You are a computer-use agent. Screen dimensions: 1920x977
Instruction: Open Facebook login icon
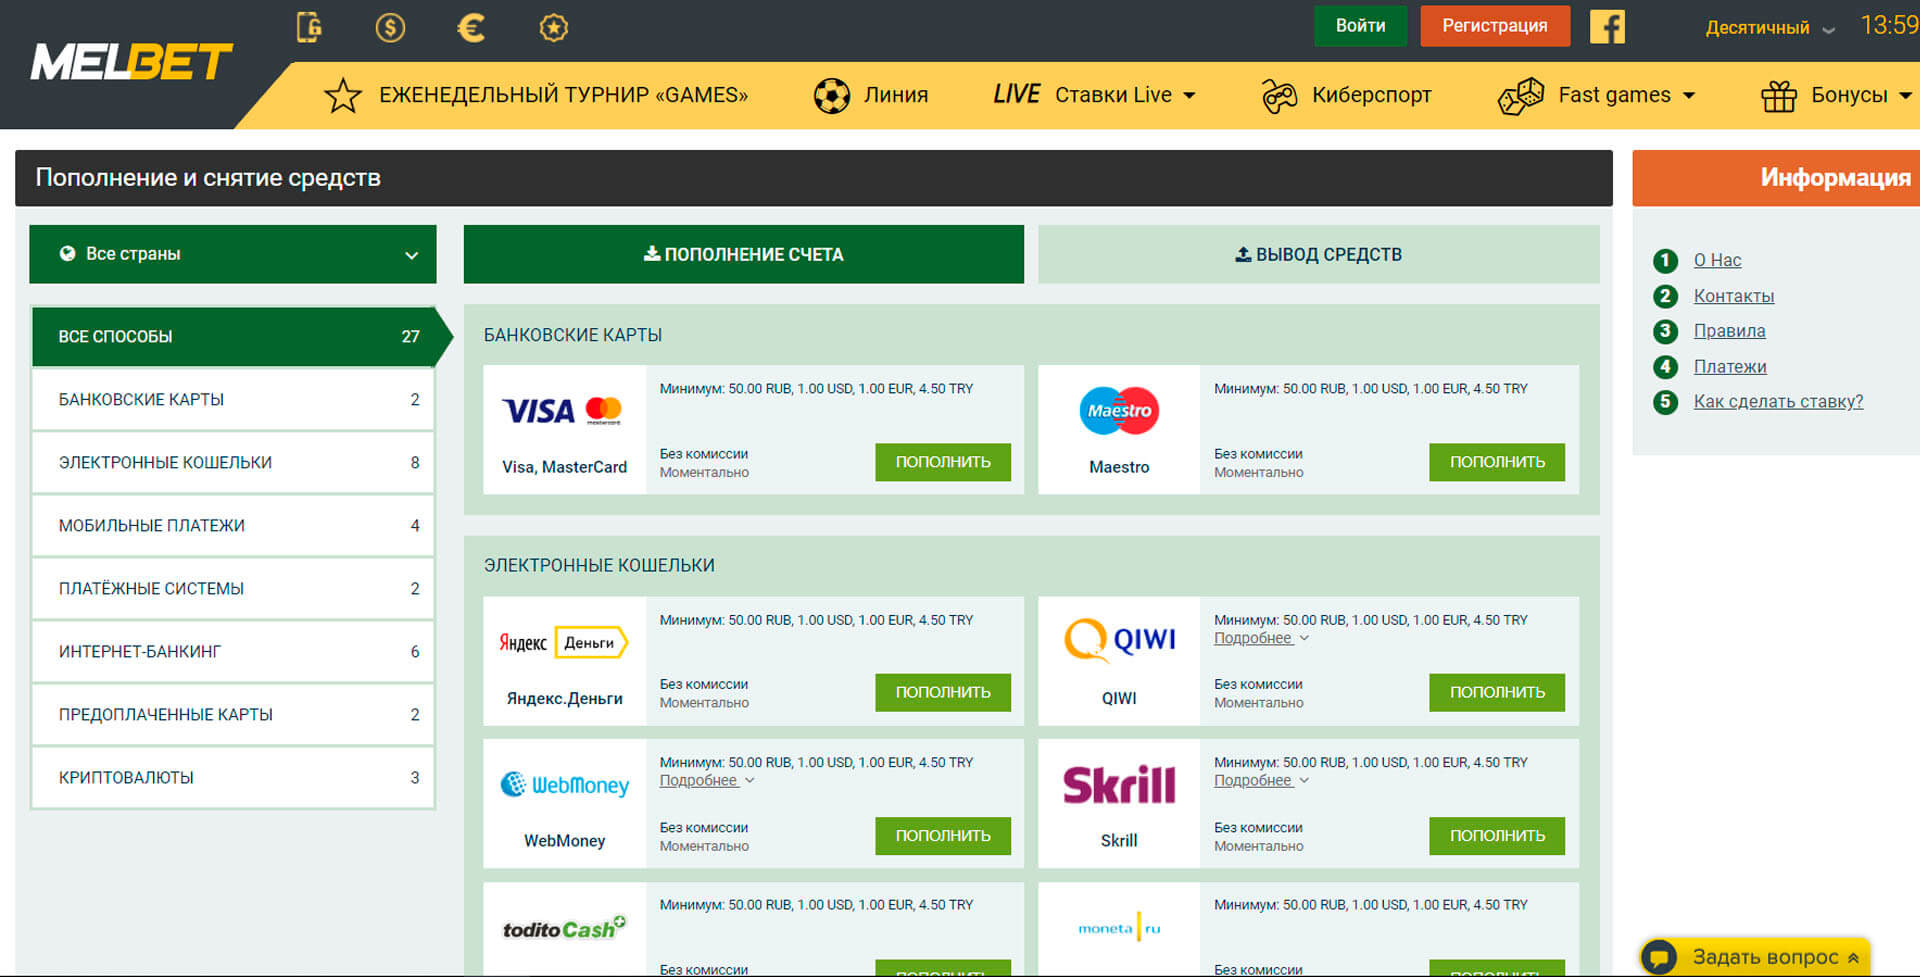(x=1607, y=26)
